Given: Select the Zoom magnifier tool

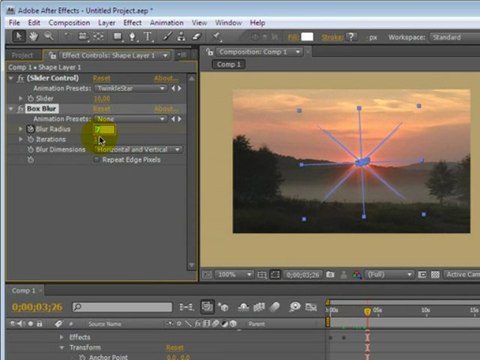Looking at the screenshot, I should [x=49, y=36].
